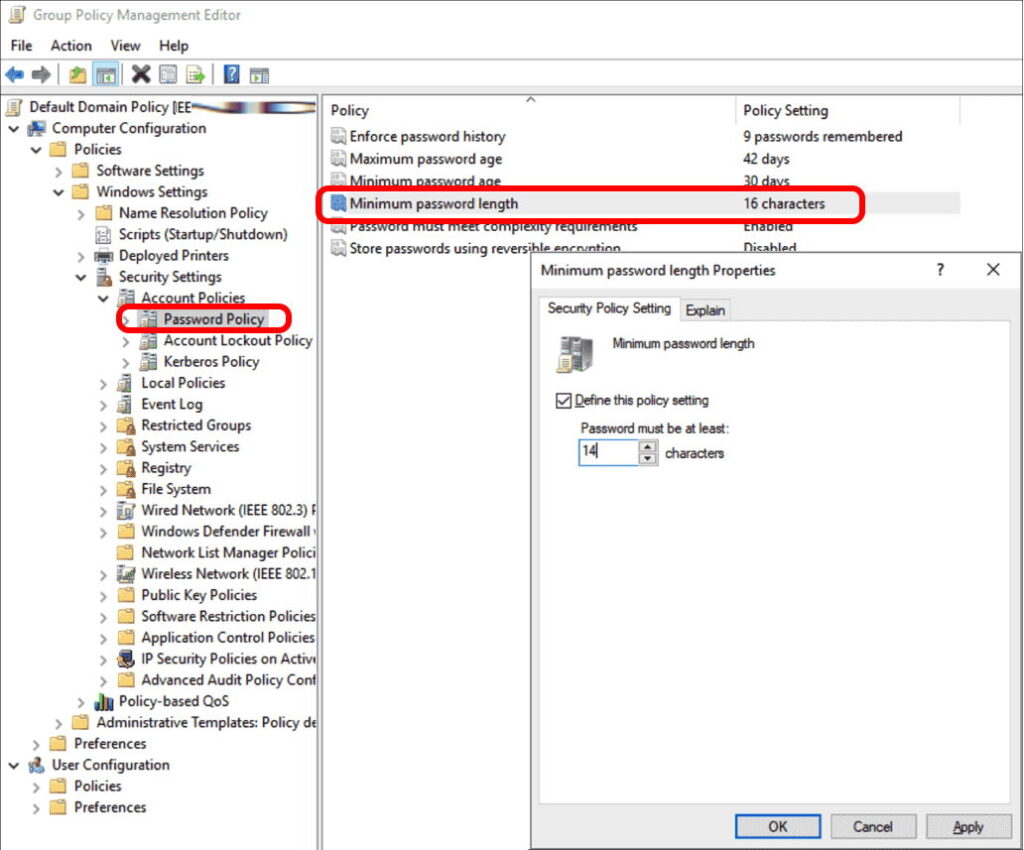Viewport: 1024px width, 850px height.
Task: Click the Back arrow toolbar icon
Action: [x=14, y=75]
